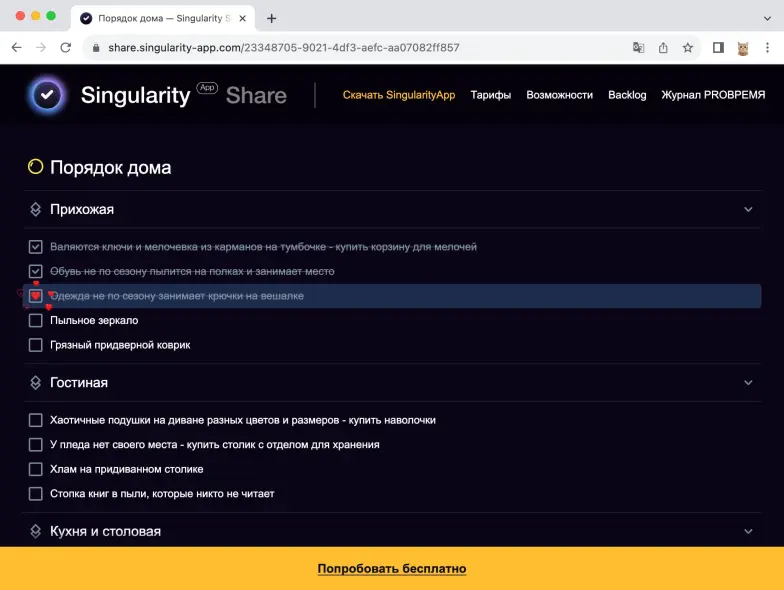Image resolution: width=784 pixels, height=590 pixels.
Task: Open the browser side panel icon
Action: point(718,47)
